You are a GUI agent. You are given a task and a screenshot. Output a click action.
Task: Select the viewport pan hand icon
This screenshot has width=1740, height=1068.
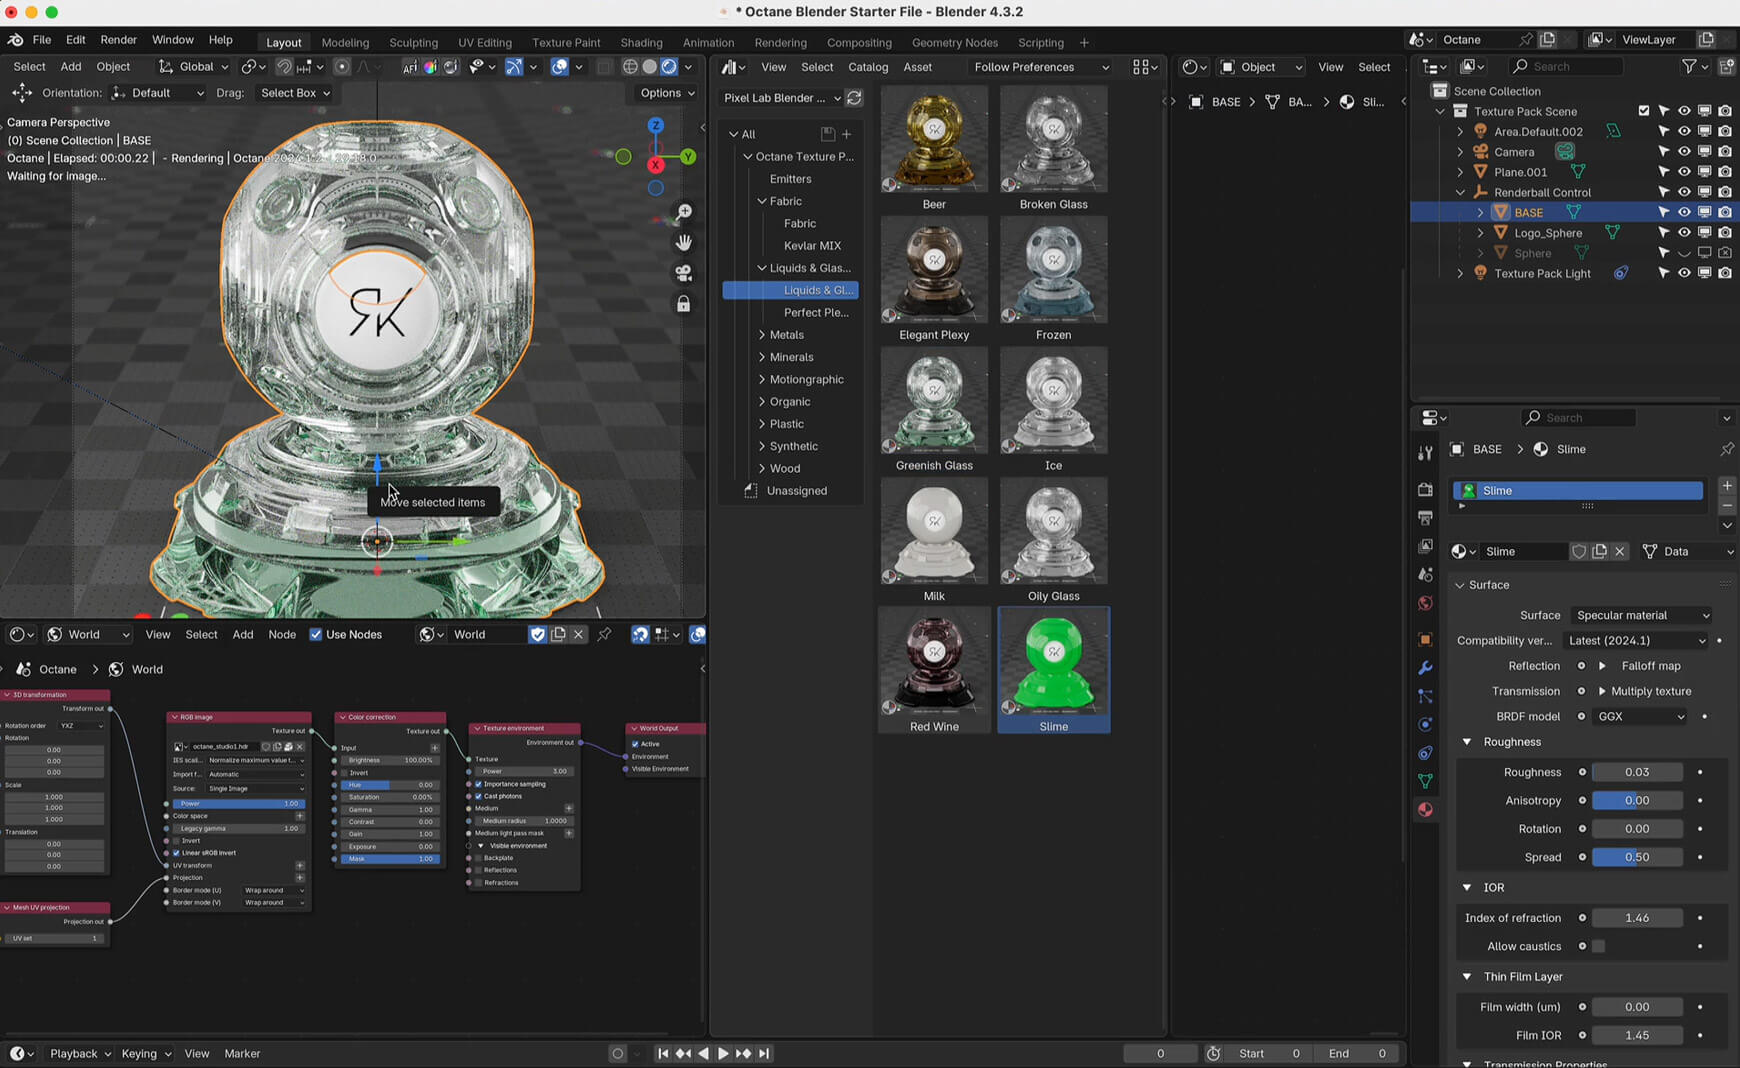click(x=684, y=243)
